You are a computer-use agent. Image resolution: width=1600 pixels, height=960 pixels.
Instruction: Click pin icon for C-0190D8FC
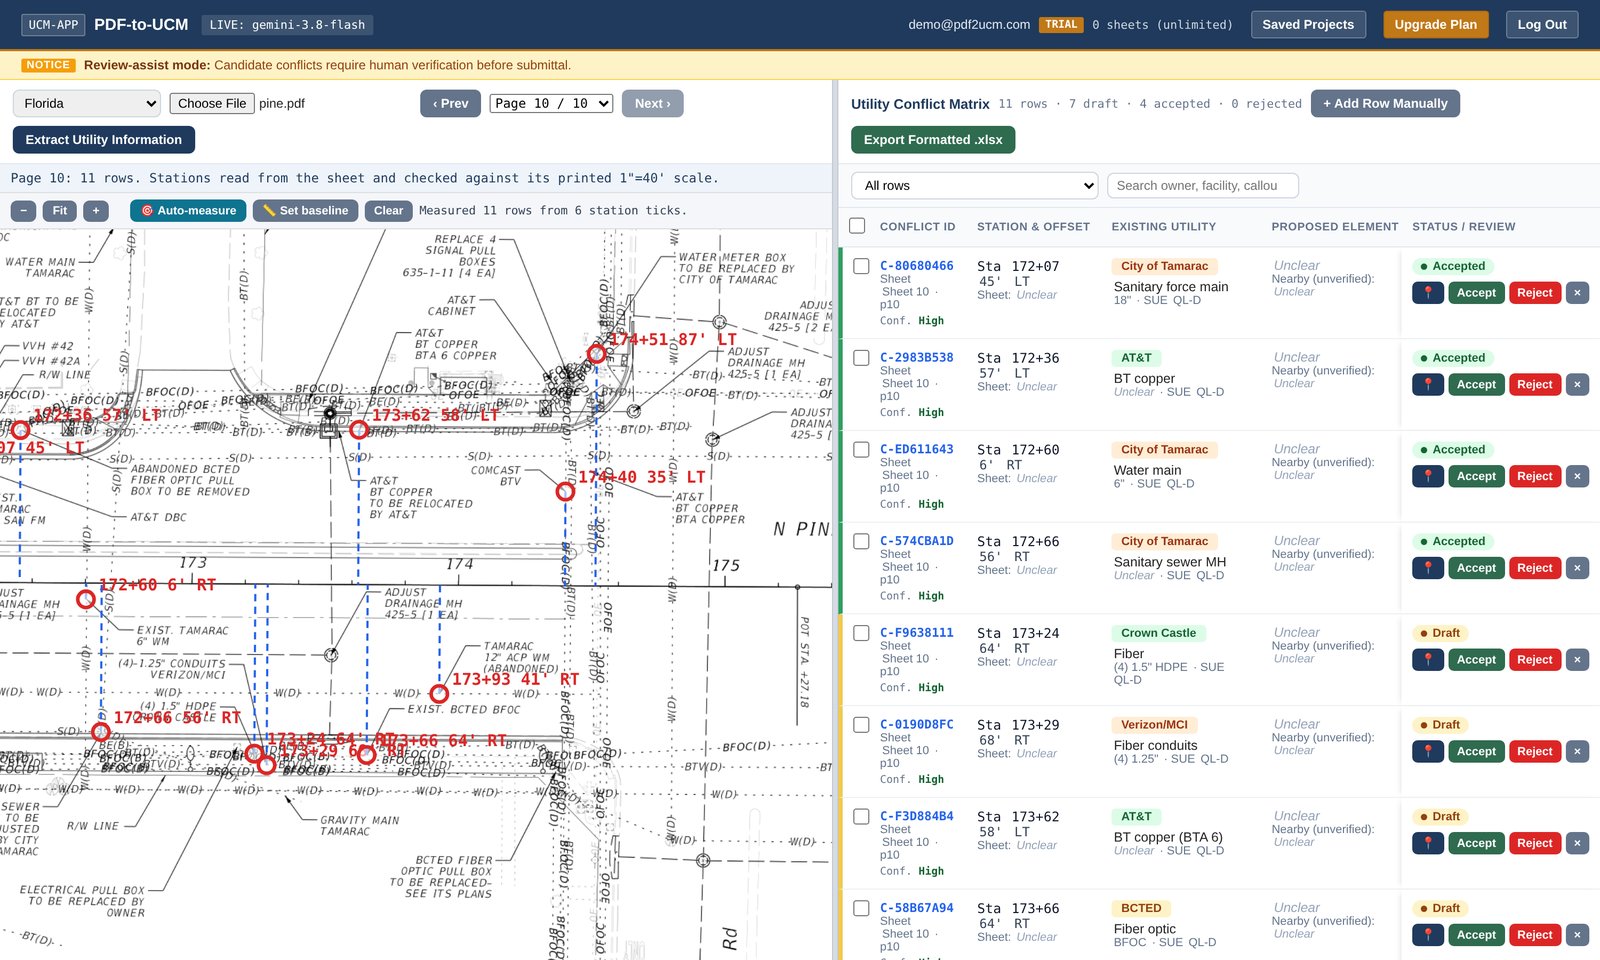(1428, 752)
